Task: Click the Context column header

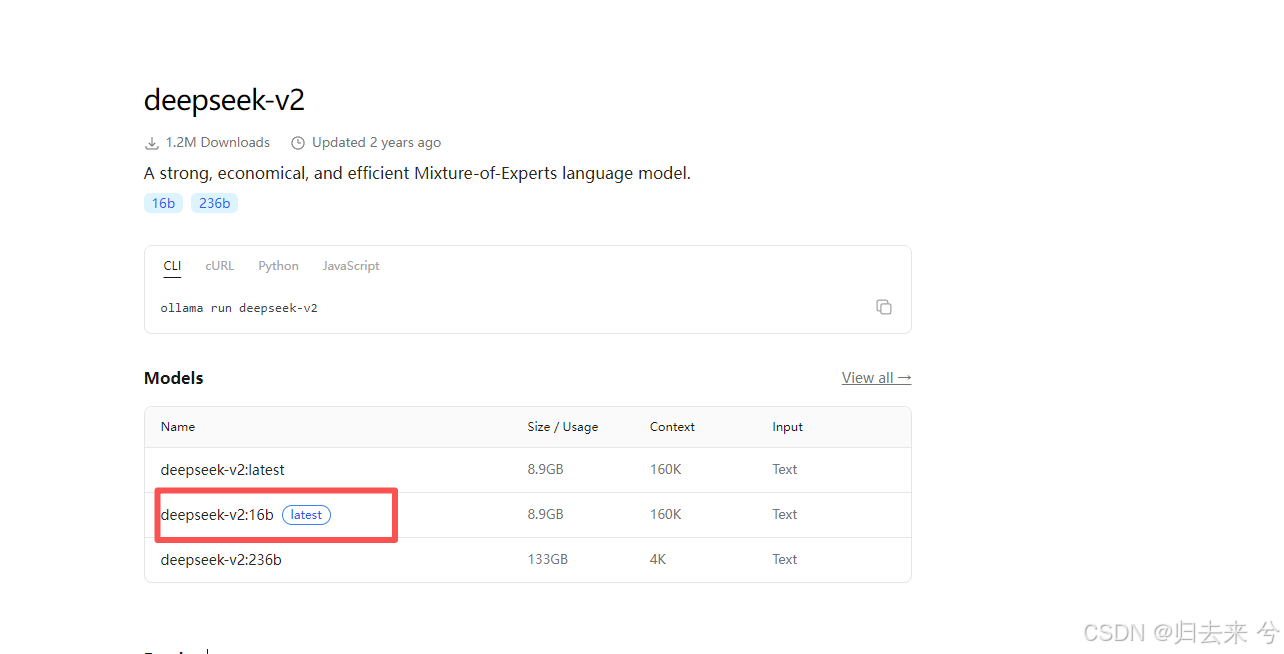Action: coord(672,427)
